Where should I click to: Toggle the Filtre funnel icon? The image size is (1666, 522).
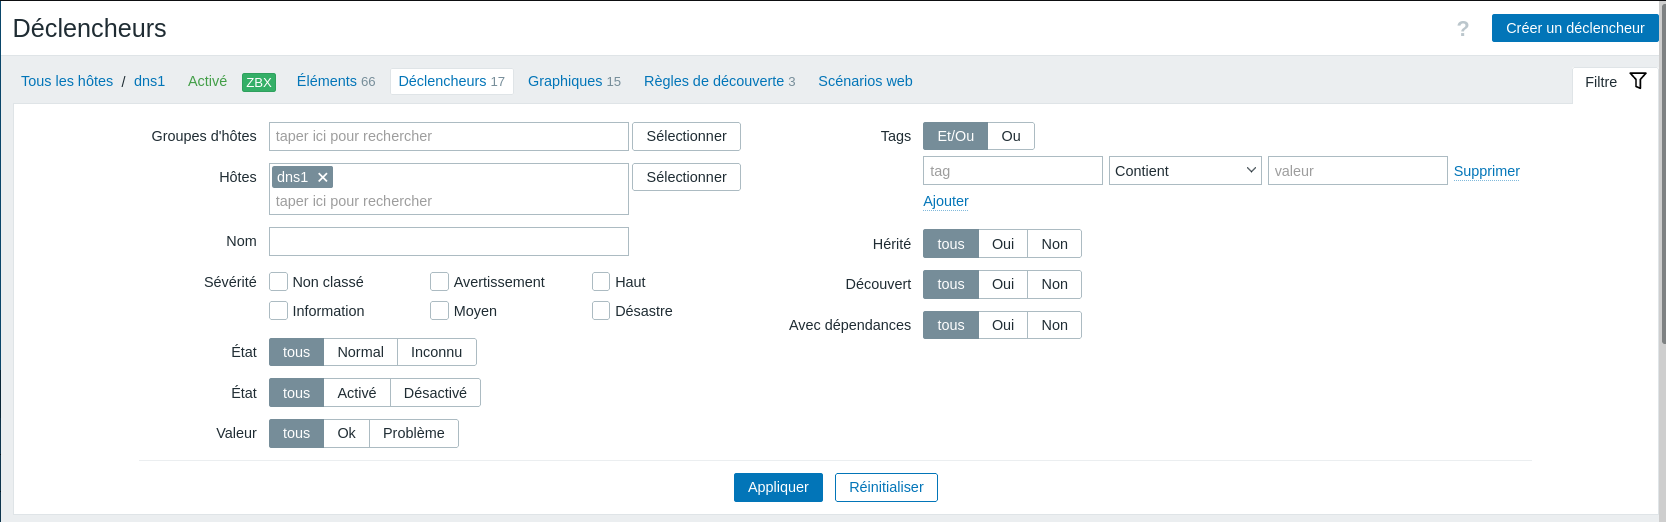(1637, 82)
